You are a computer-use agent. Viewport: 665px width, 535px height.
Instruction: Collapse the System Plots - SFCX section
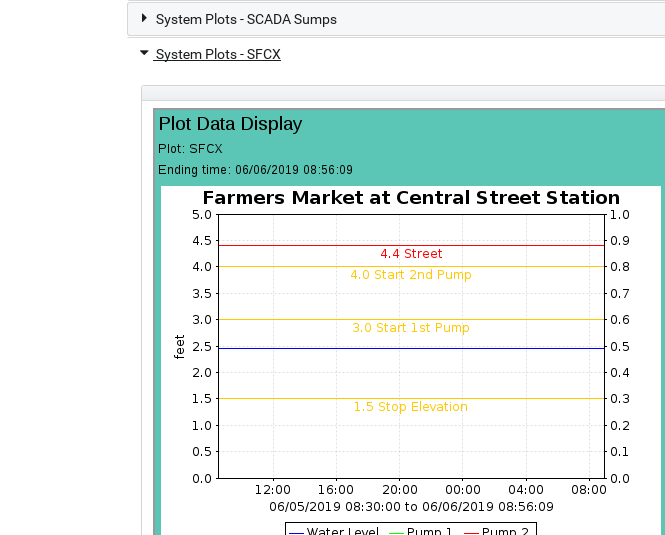pos(144,53)
